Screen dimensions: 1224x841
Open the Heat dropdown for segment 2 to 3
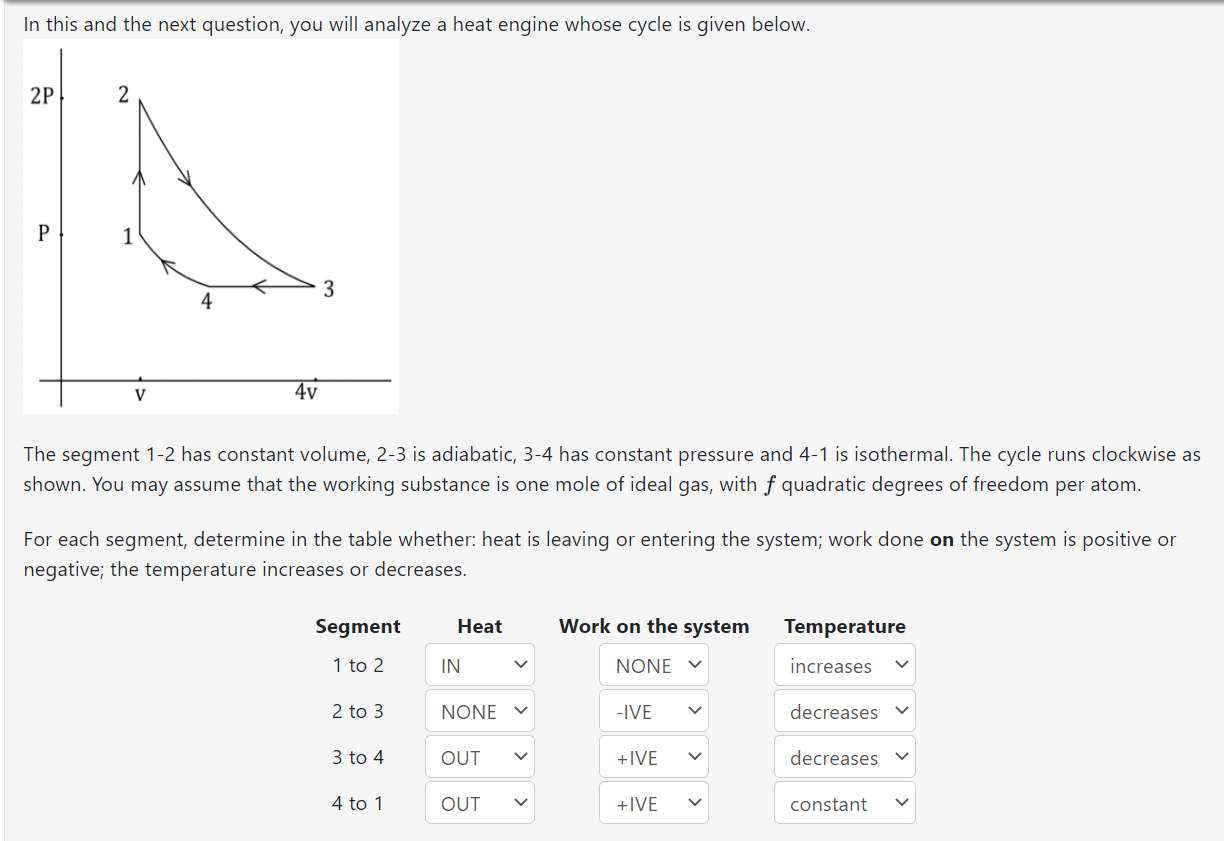pyautogui.click(x=479, y=710)
